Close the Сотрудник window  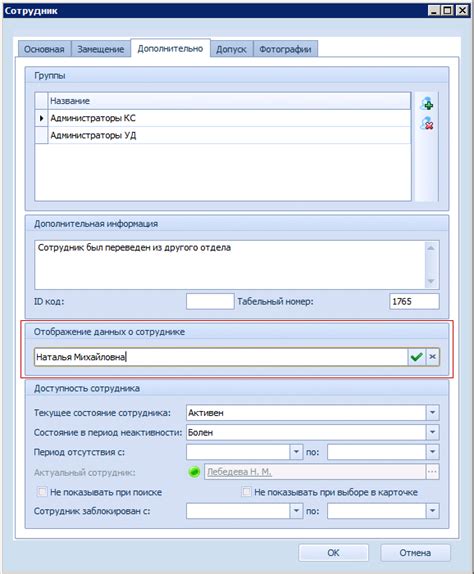point(463,10)
